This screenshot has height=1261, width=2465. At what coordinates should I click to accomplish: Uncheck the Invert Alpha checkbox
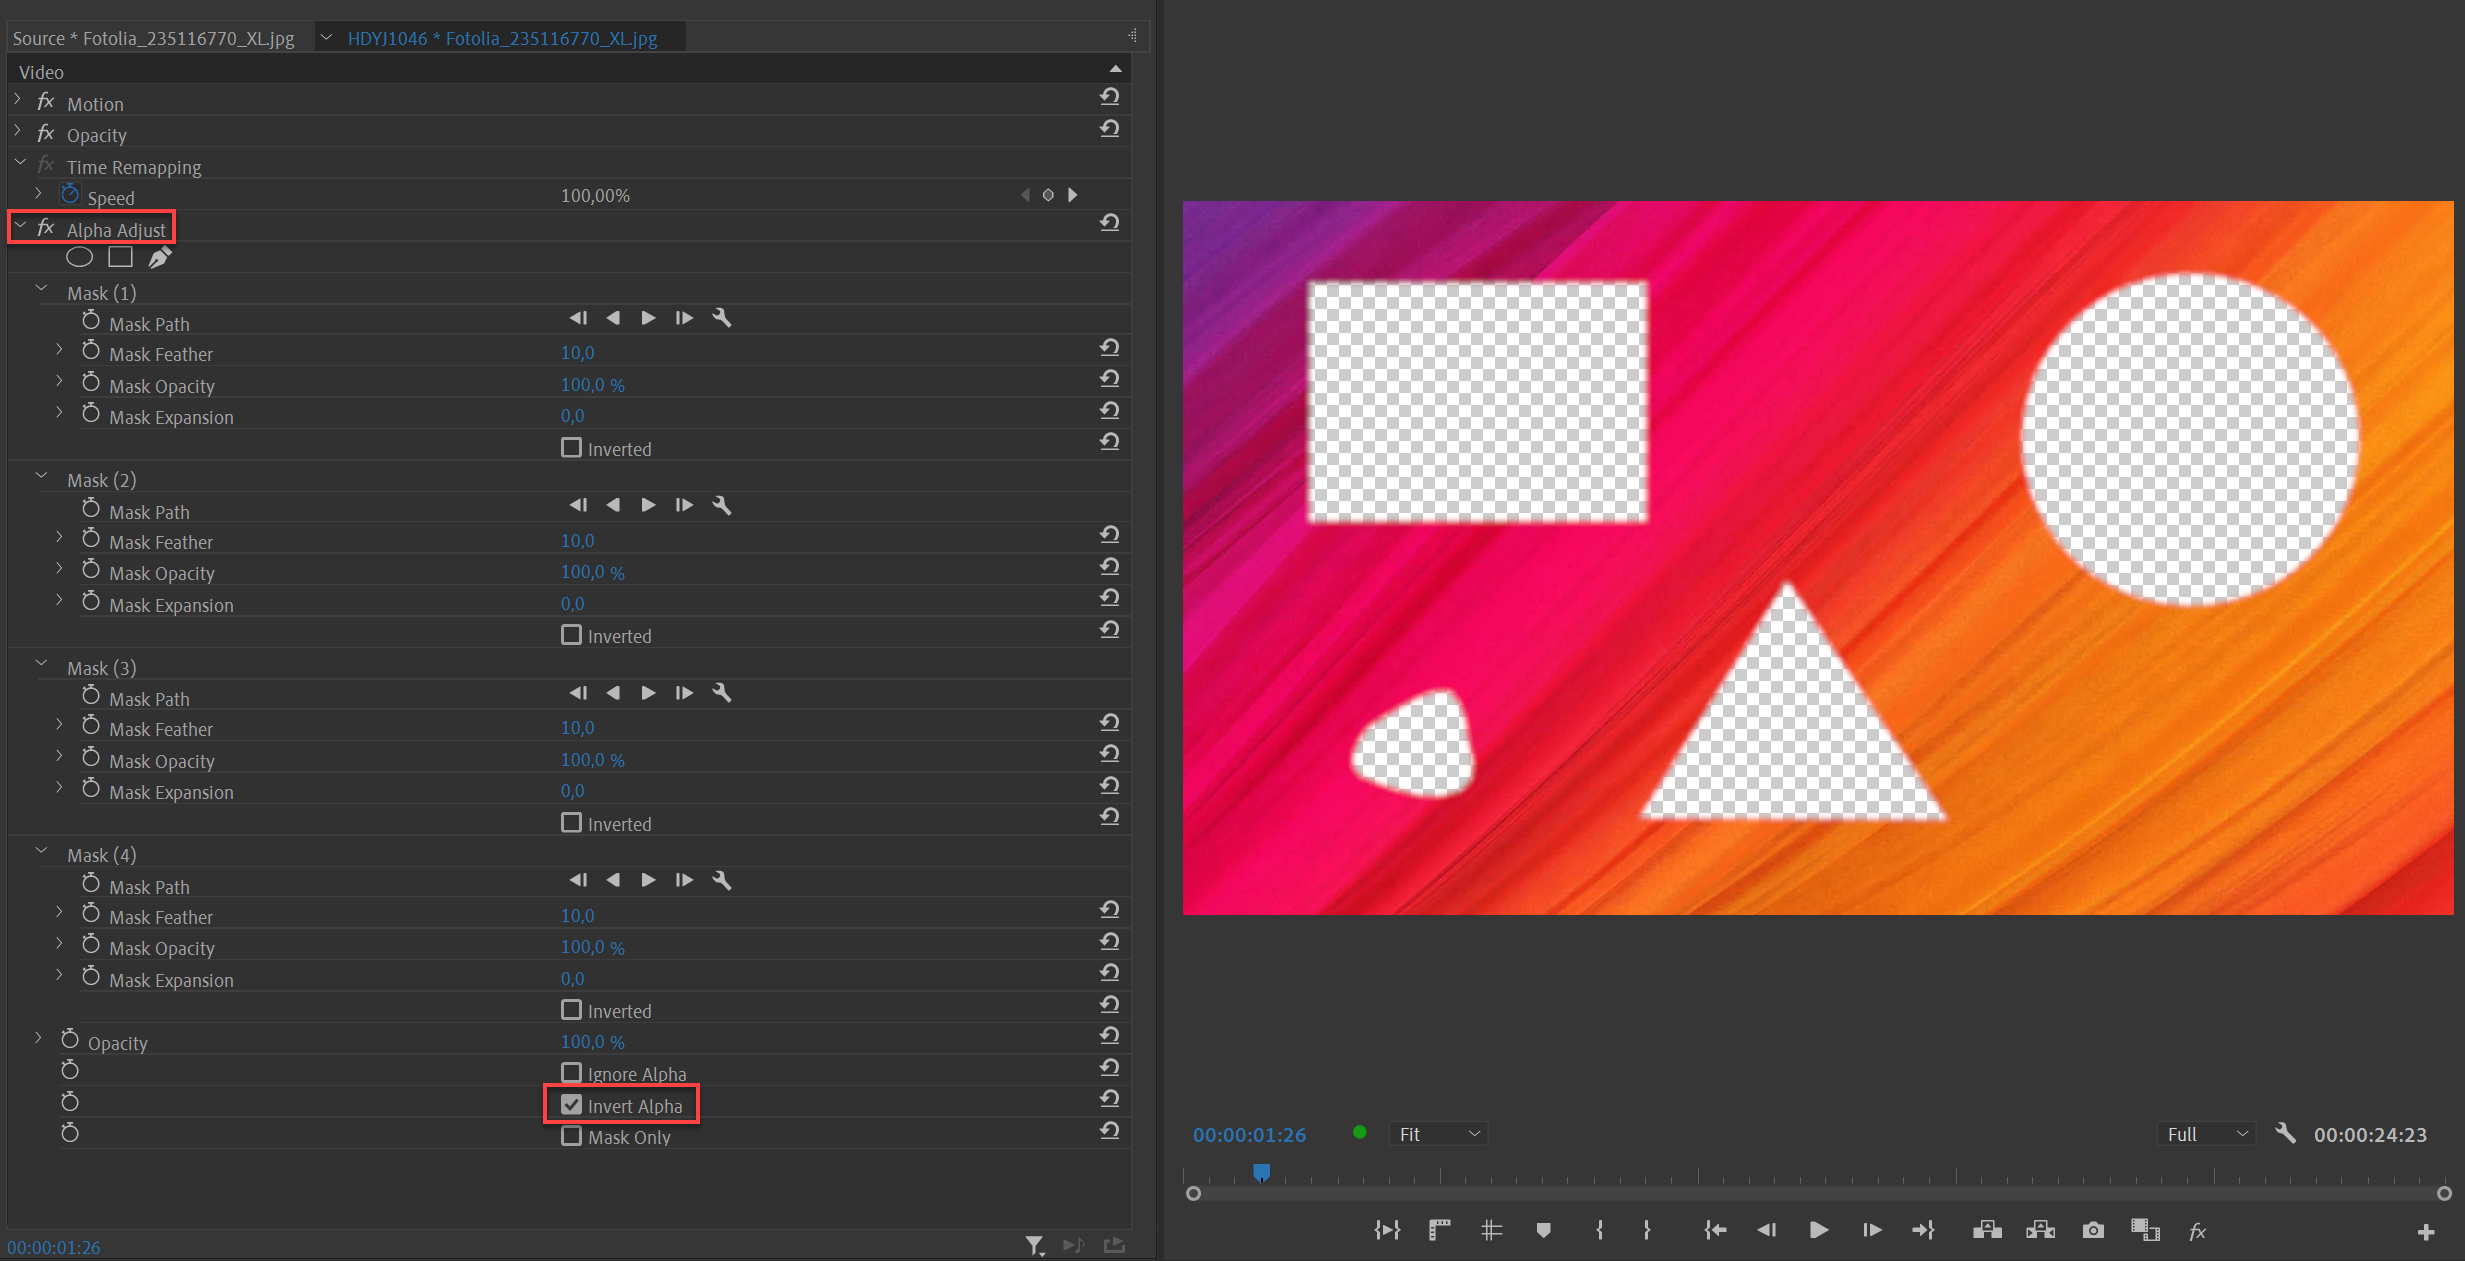[571, 1104]
